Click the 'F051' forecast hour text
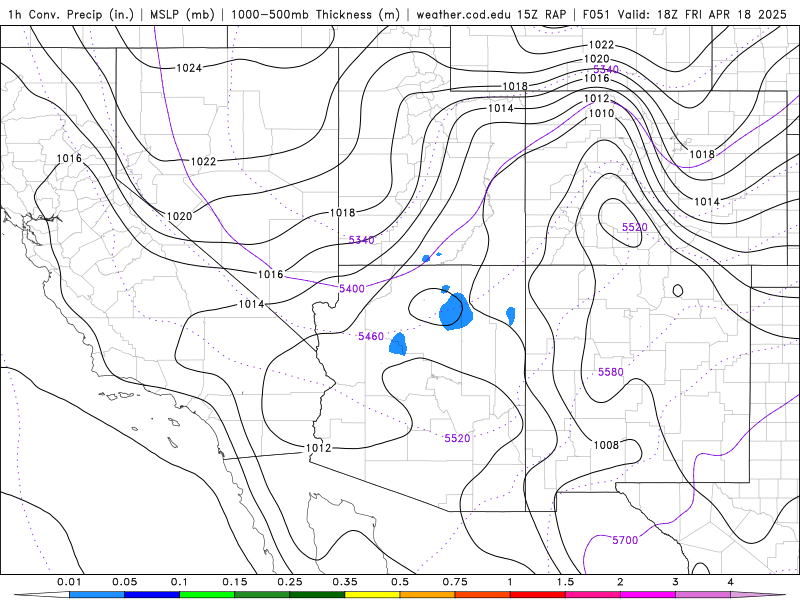The width and height of the screenshot is (800, 600). (596, 14)
